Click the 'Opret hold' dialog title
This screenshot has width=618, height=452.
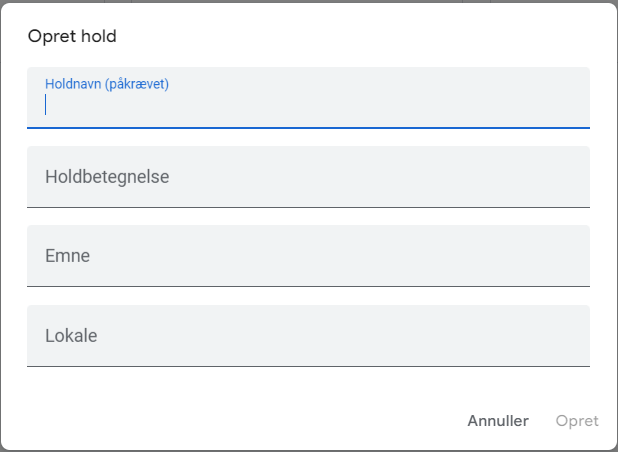72,37
